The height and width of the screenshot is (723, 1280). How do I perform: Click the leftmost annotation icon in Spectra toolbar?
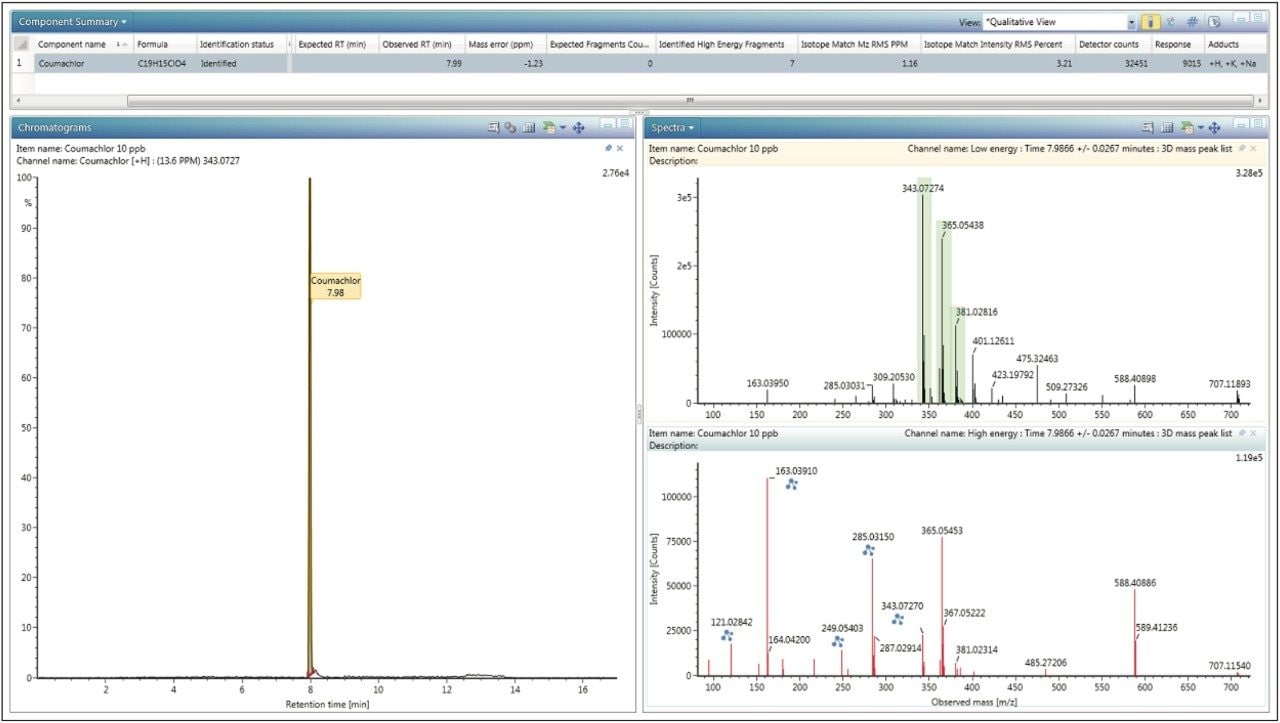[x=1150, y=128]
